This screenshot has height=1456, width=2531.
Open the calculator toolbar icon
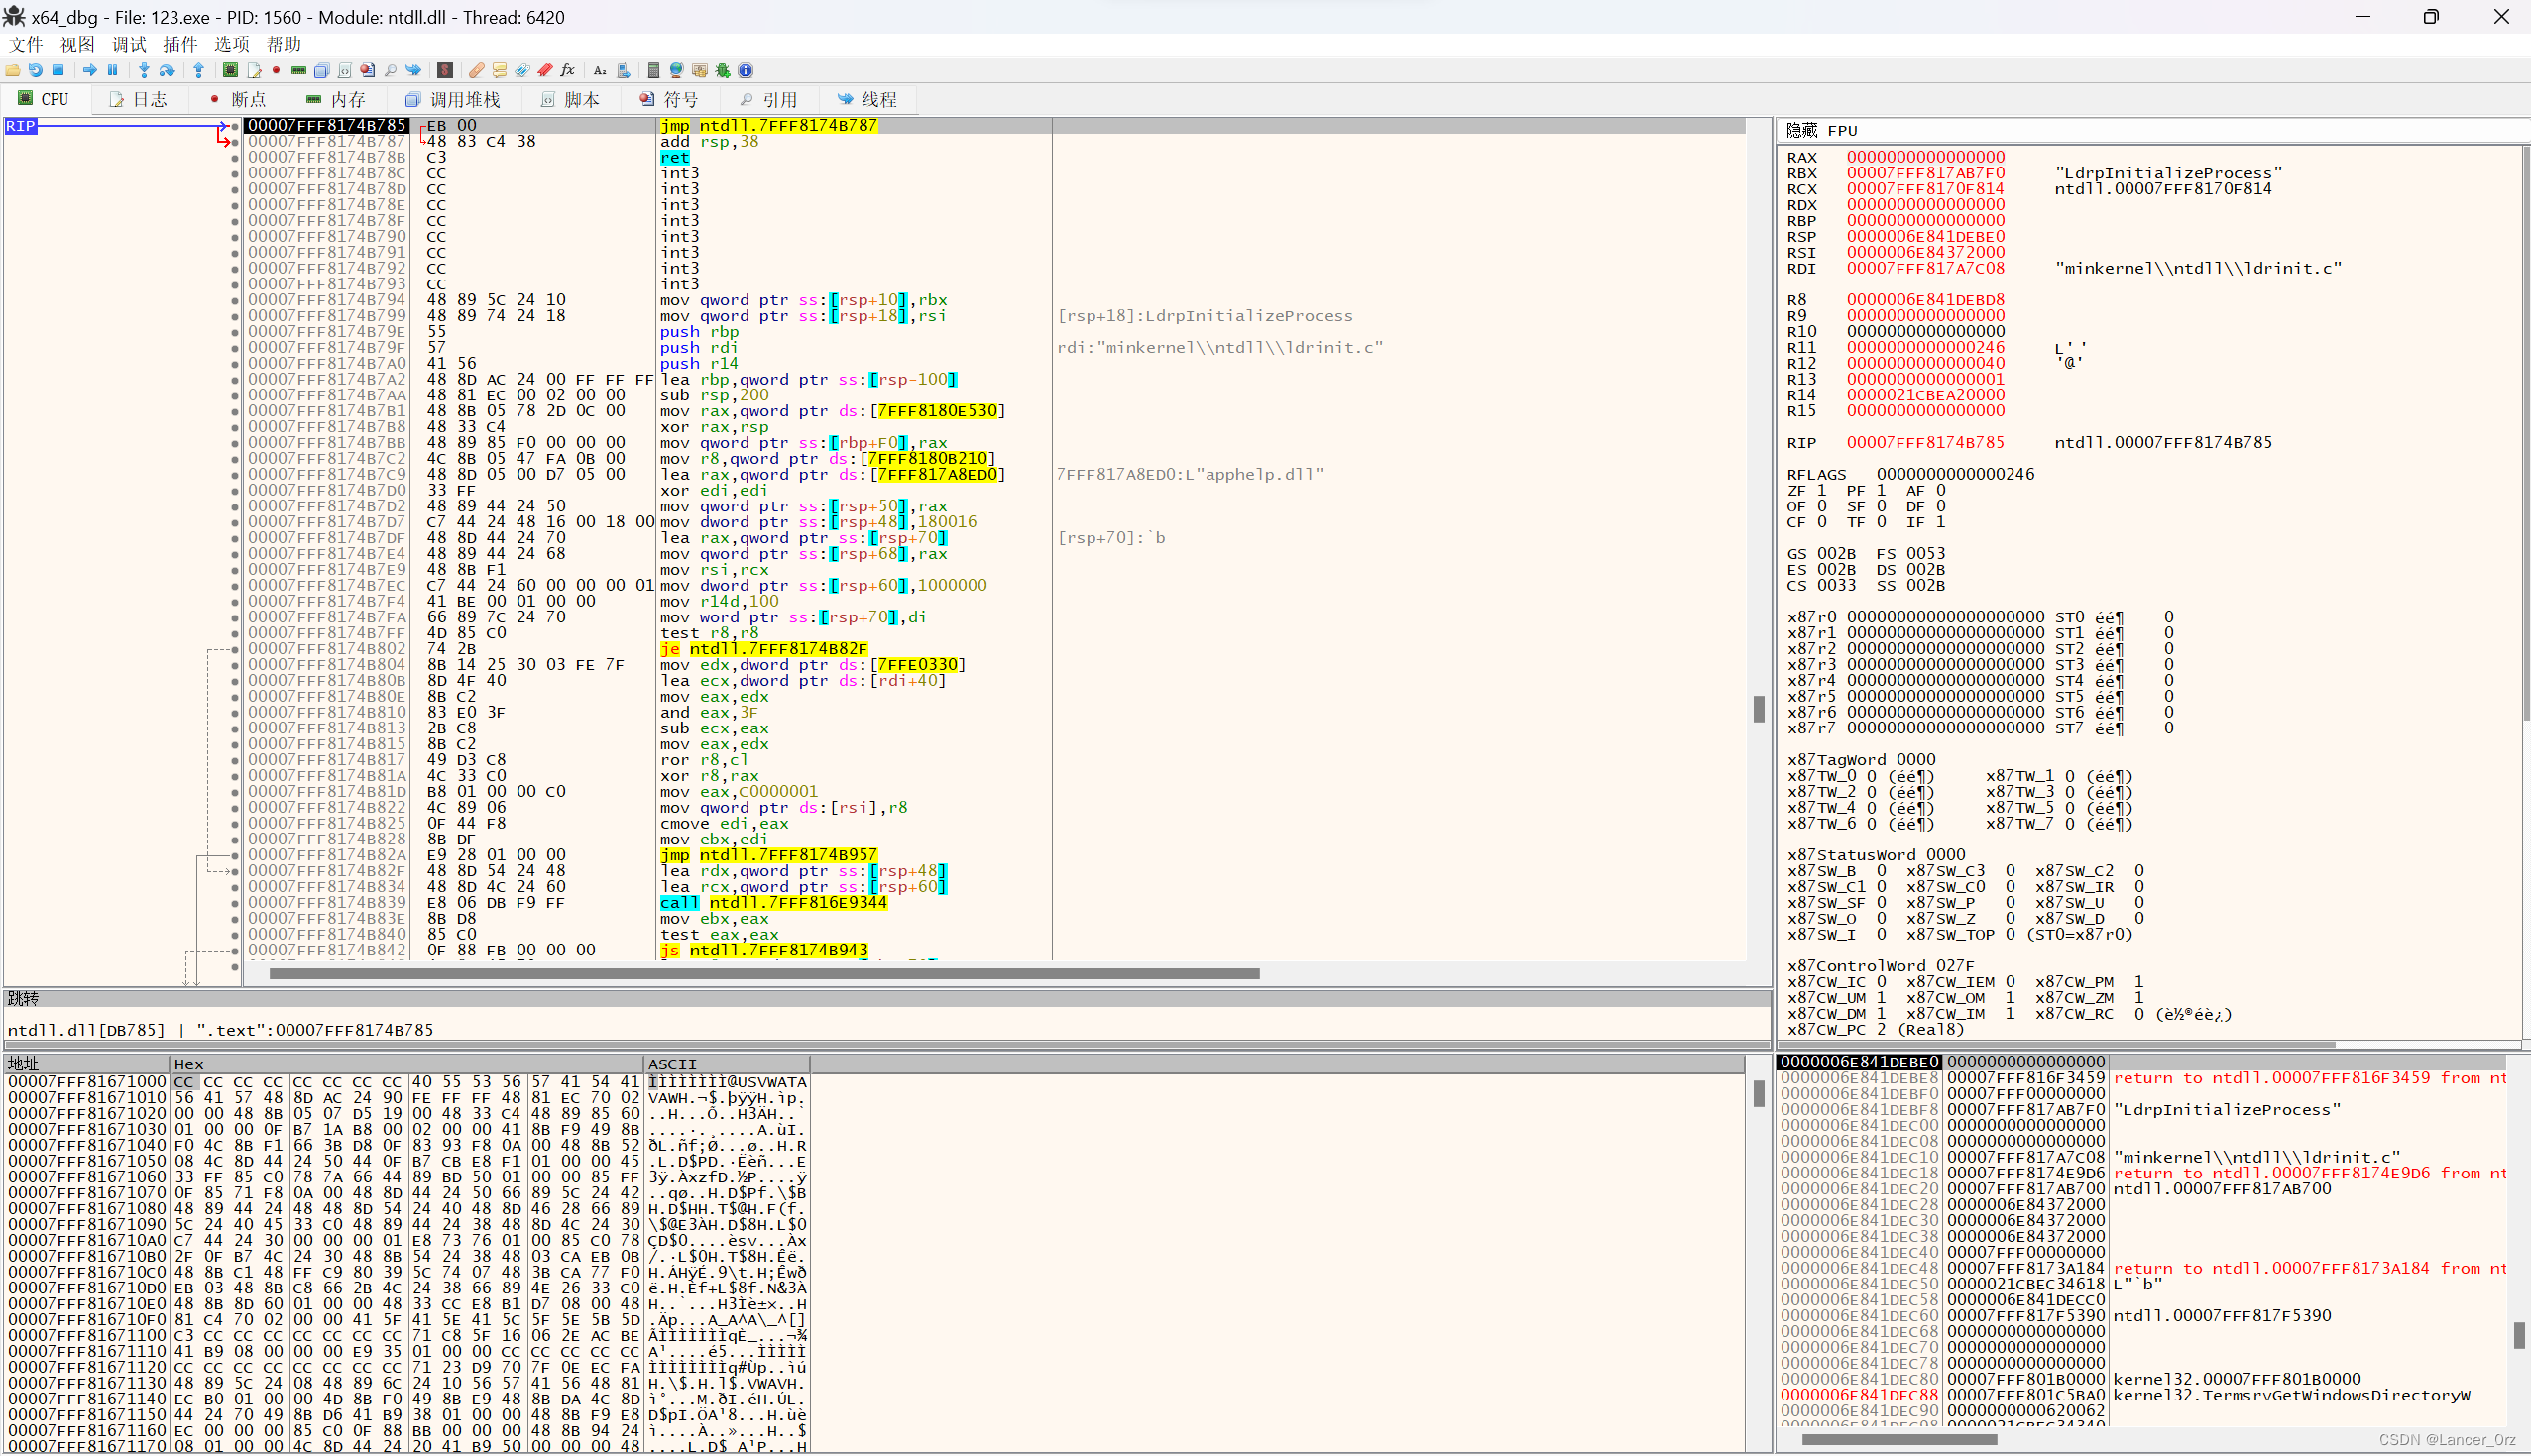(x=654, y=71)
